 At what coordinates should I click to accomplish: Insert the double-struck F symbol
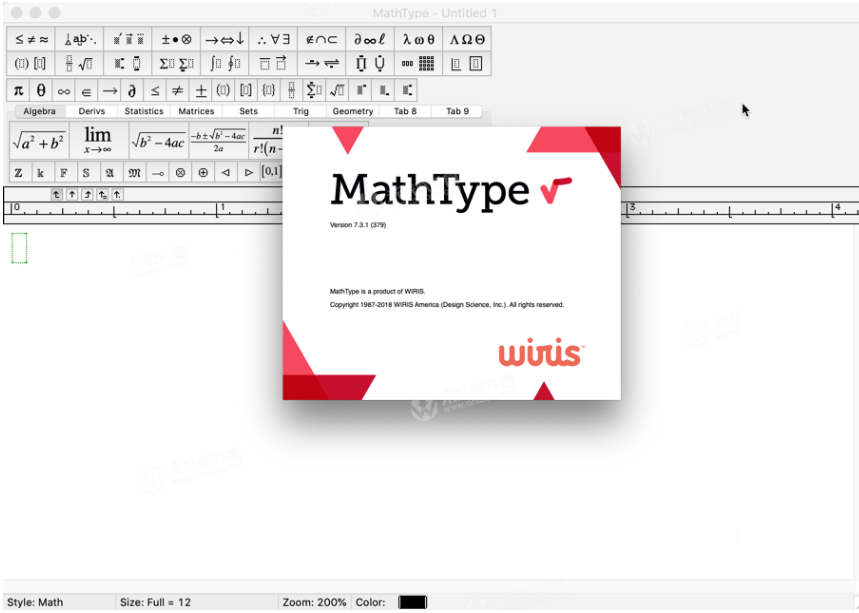click(64, 173)
